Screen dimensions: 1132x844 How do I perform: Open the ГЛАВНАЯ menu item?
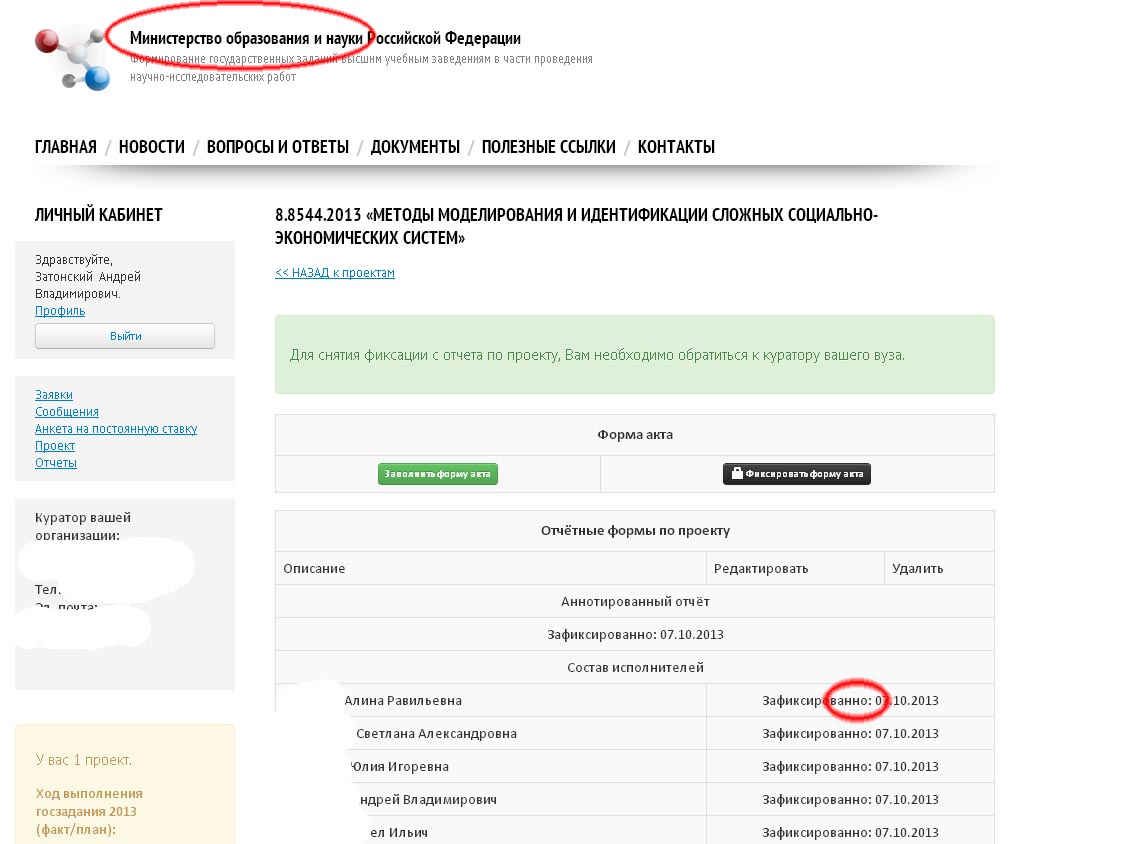coord(66,147)
